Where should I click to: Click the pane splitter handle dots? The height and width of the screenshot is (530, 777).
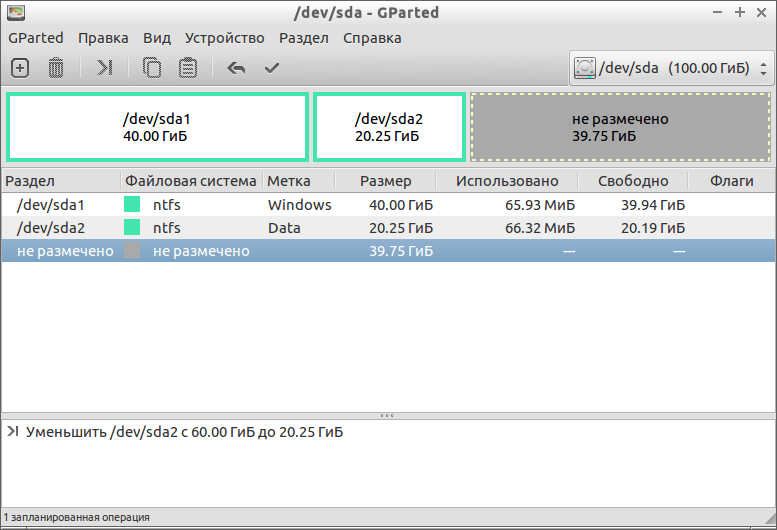[x=387, y=416]
